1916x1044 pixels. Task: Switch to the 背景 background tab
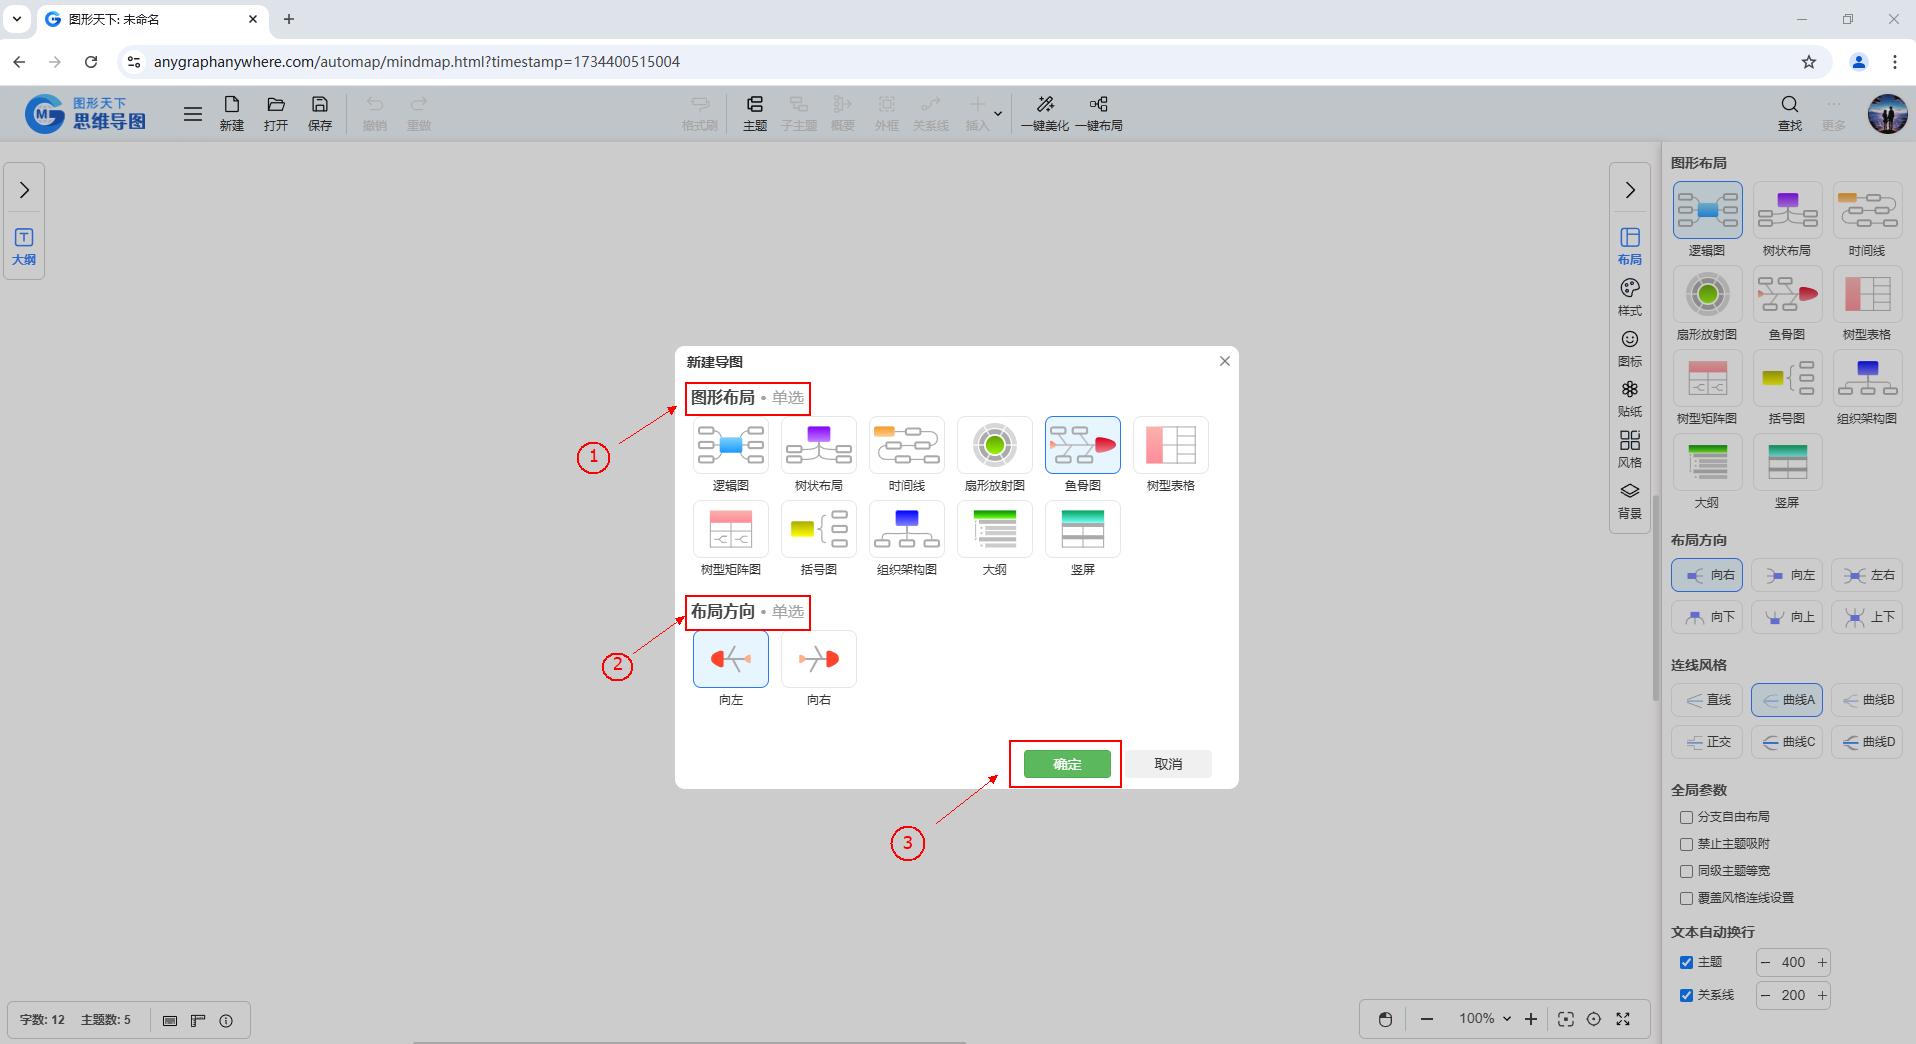click(1629, 500)
